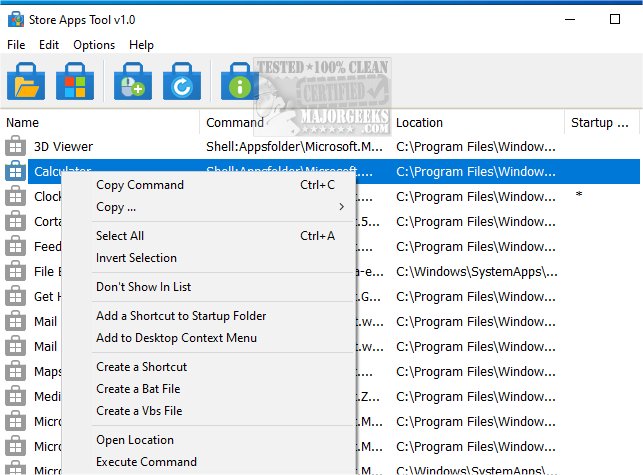Click the Medi row location cell
The width and height of the screenshot is (643, 475).
[x=476, y=397]
